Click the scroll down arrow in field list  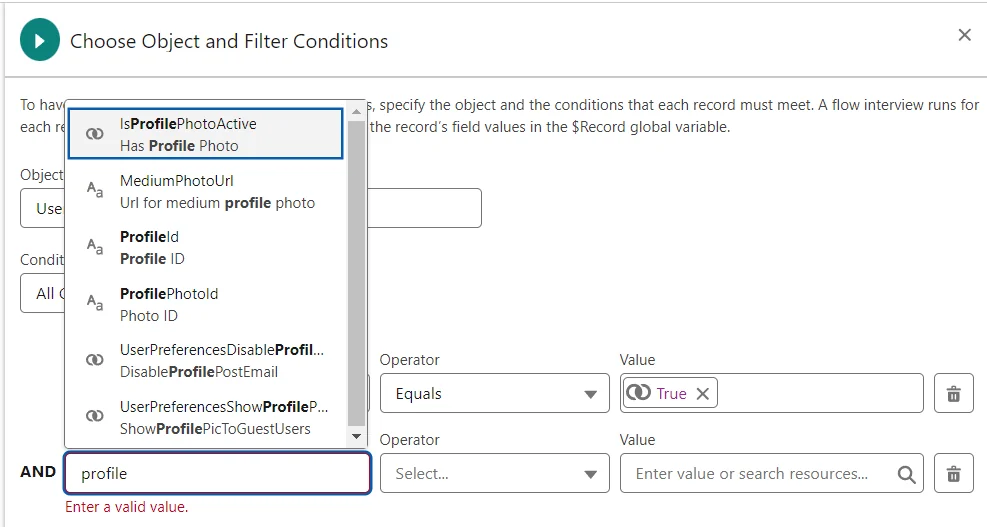pos(356,436)
